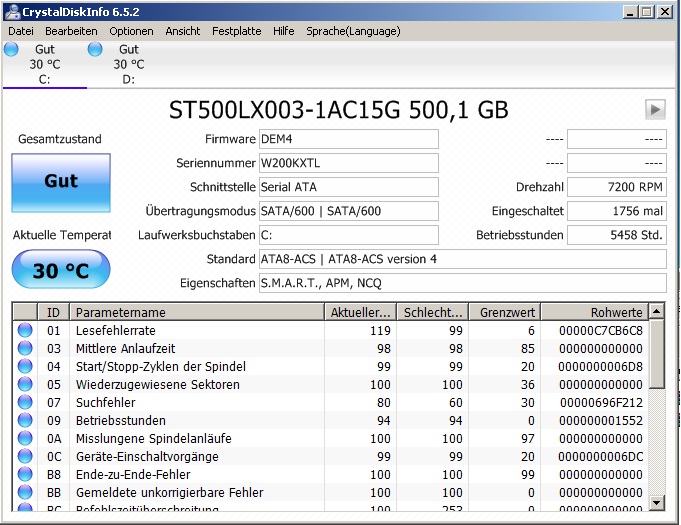Click status orb for Betriebsstunden row 09
The image size is (681, 525).
coord(25,420)
